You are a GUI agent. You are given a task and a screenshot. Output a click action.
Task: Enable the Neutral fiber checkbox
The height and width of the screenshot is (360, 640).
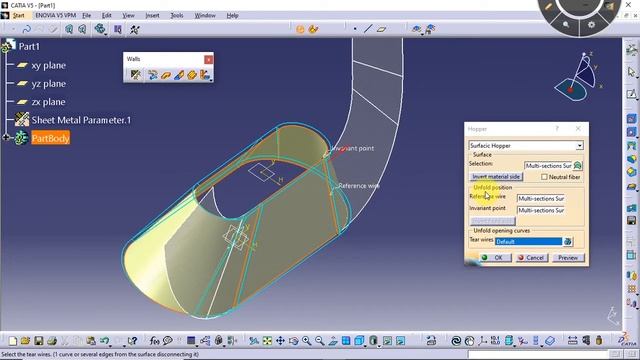544,177
